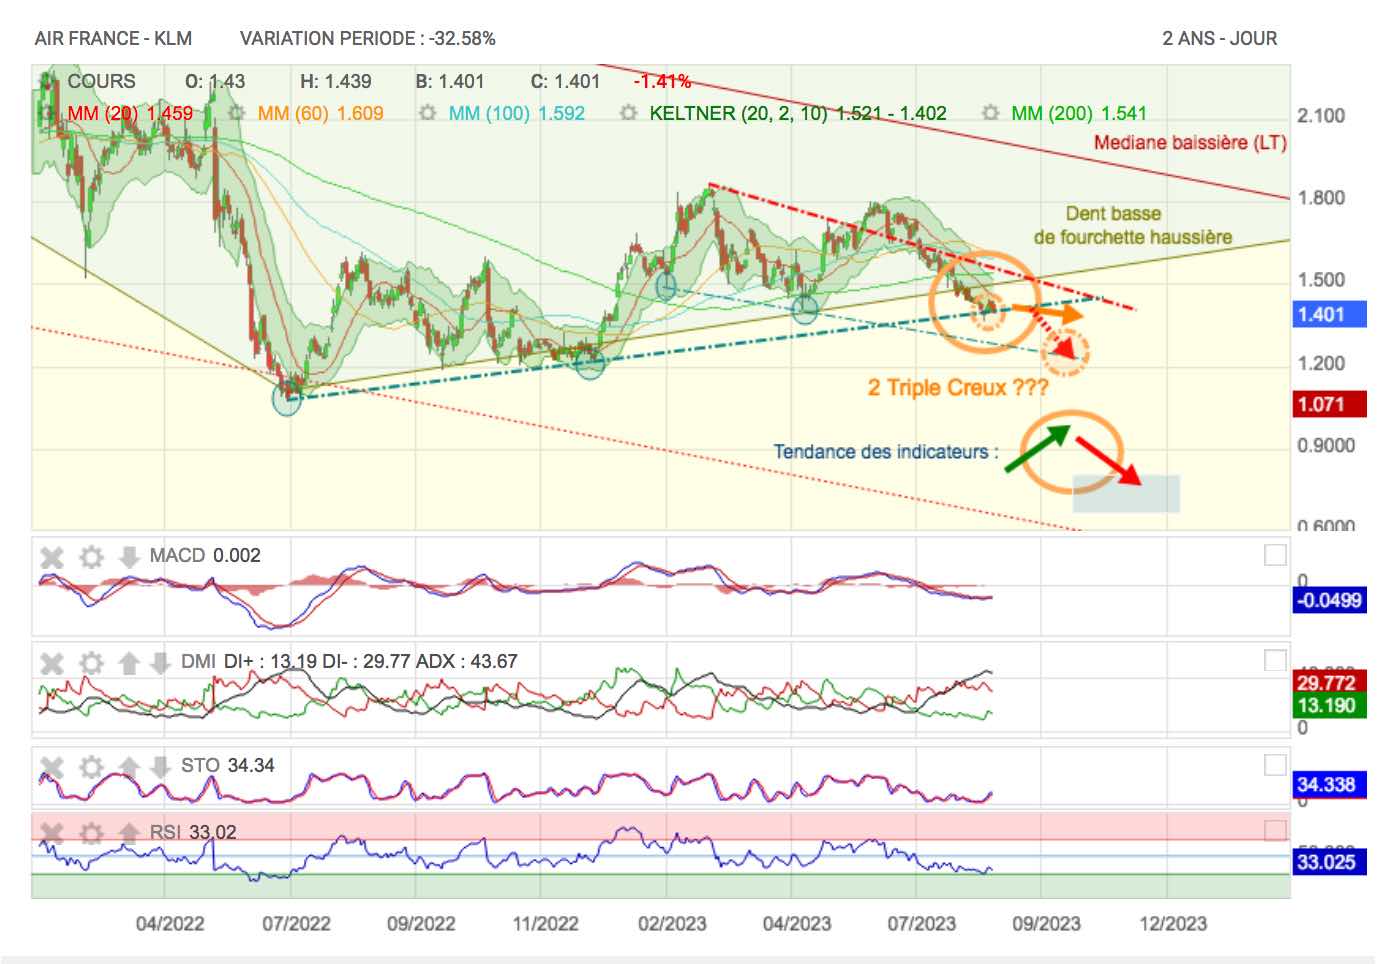The image size is (1396, 964).
Task: Click the 29.772 DI- value tag
Action: coord(1329,682)
